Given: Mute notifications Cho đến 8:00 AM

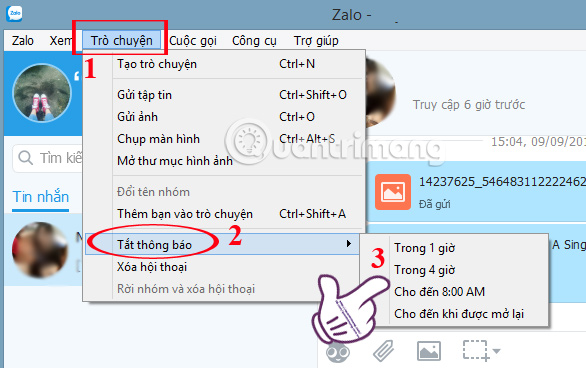Looking at the screenshot, I should [x=454, y=291].
